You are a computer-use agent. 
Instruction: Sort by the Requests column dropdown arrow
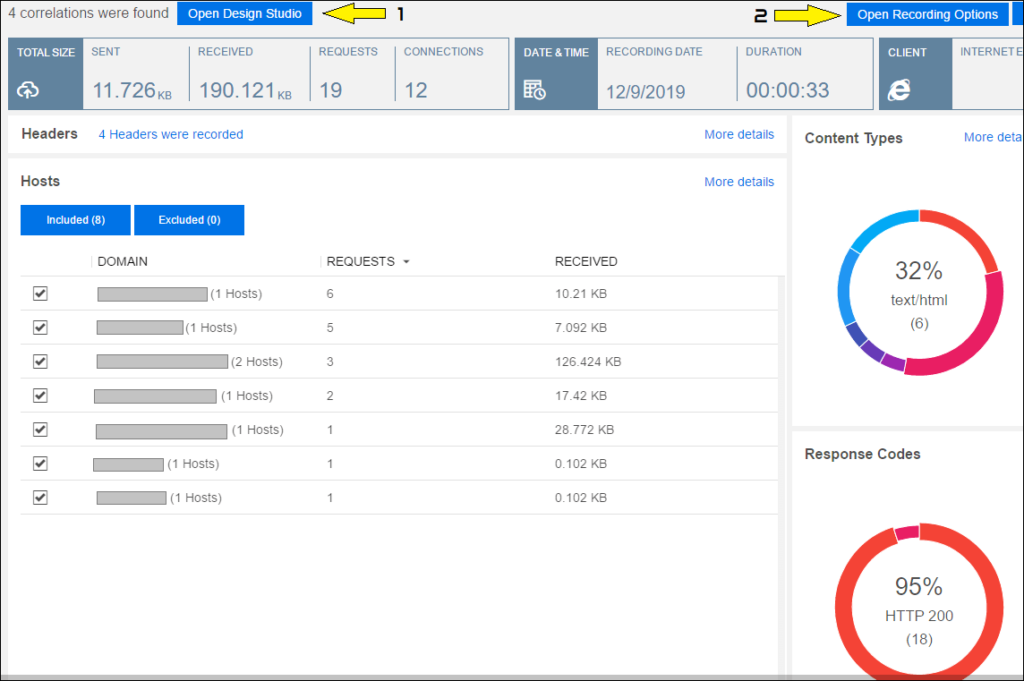(x=406, y=262)
